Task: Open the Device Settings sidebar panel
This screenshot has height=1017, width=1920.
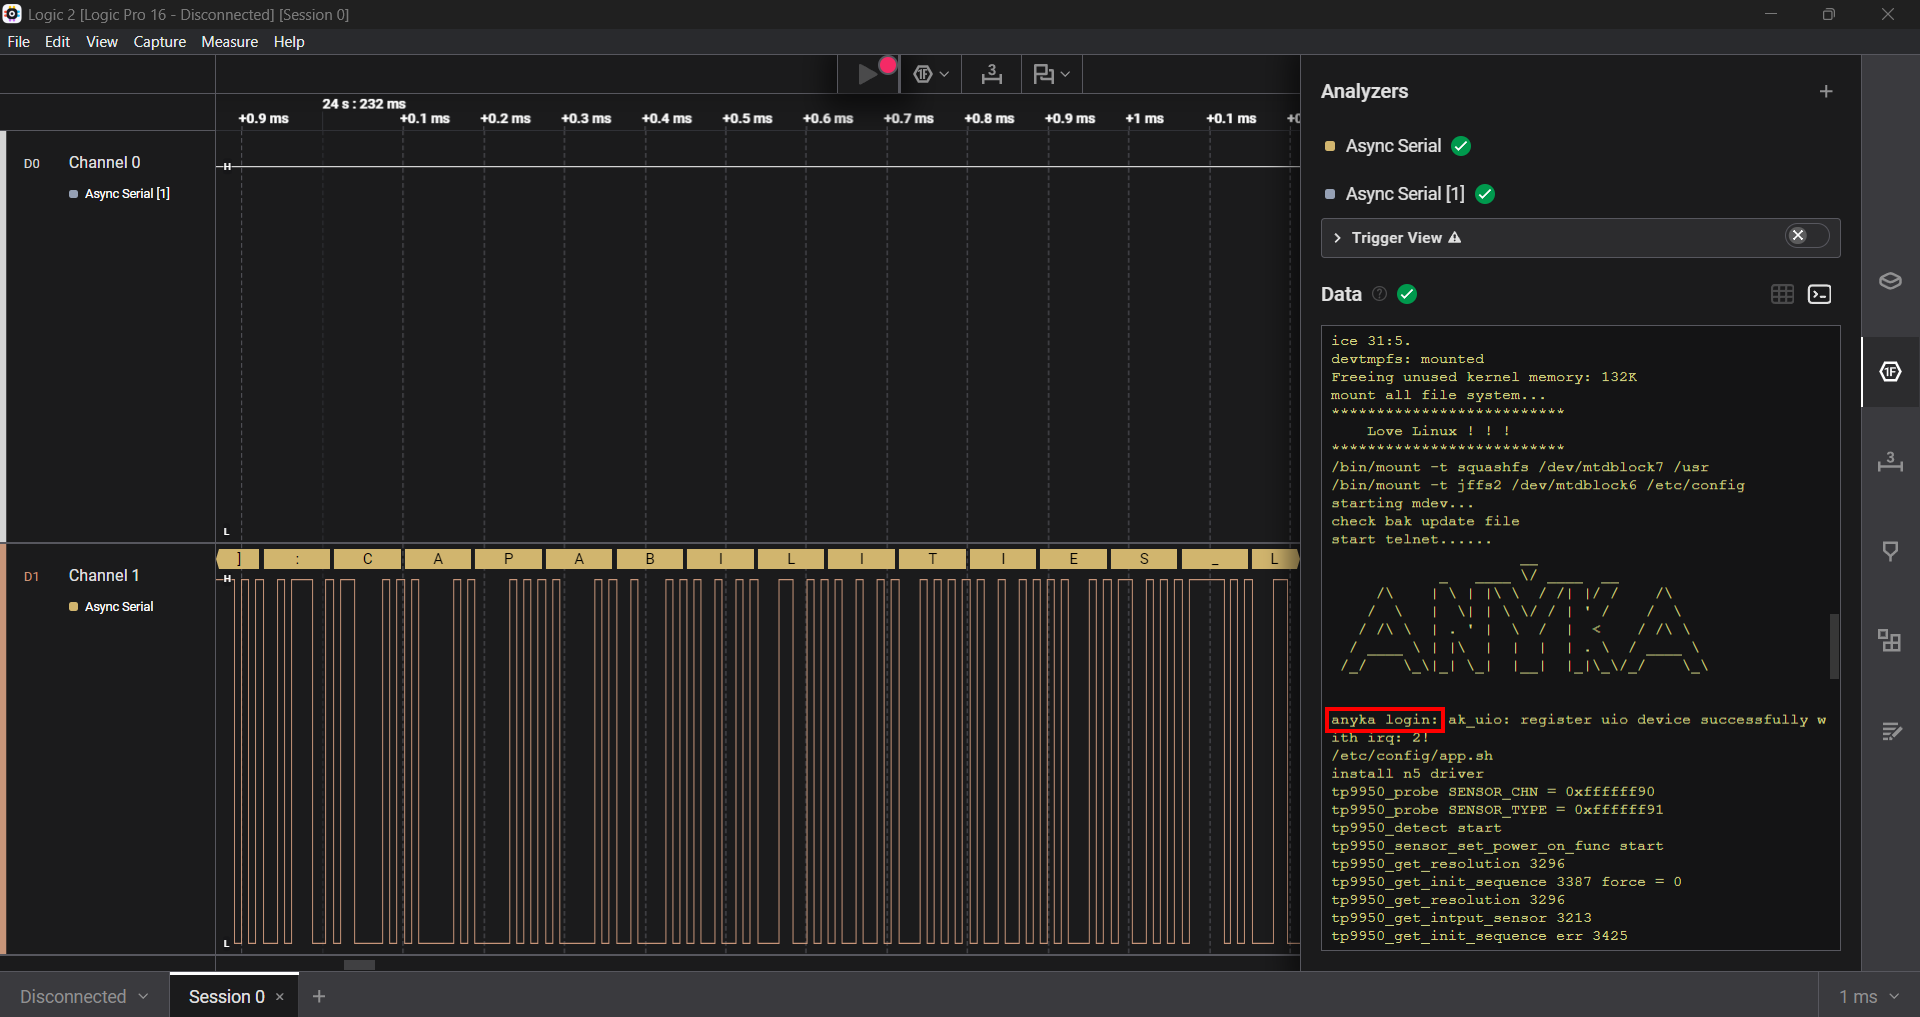Action: click(1890, 281)
